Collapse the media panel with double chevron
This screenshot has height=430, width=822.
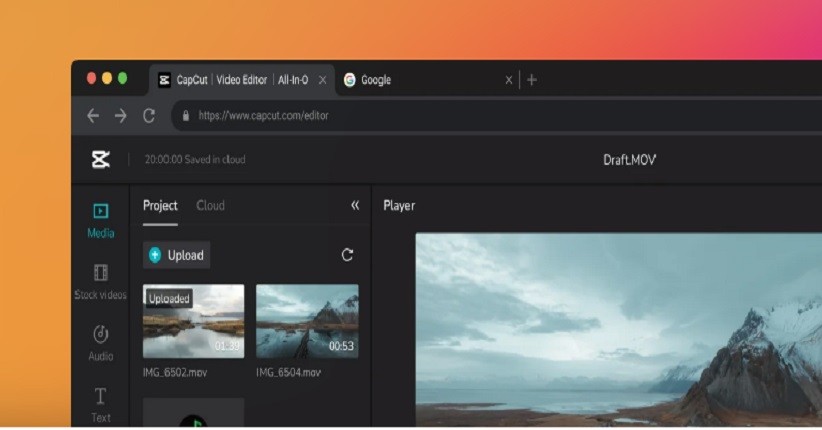pos(354,205)
